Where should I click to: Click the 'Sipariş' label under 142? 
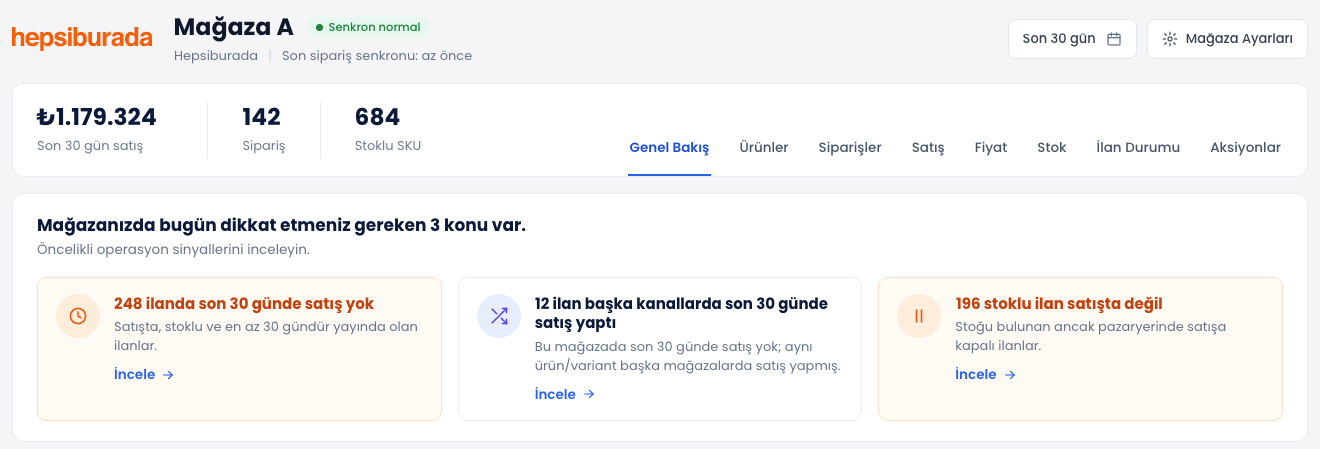tap(264, 146)
